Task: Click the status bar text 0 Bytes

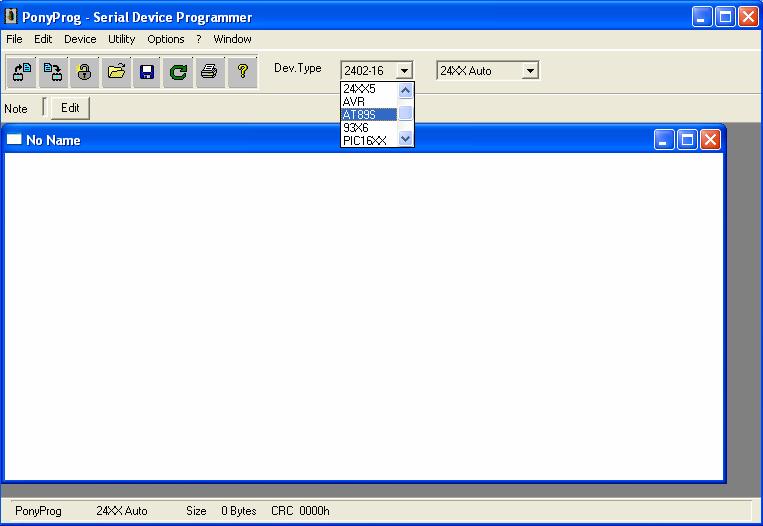Action: (238, 511)
